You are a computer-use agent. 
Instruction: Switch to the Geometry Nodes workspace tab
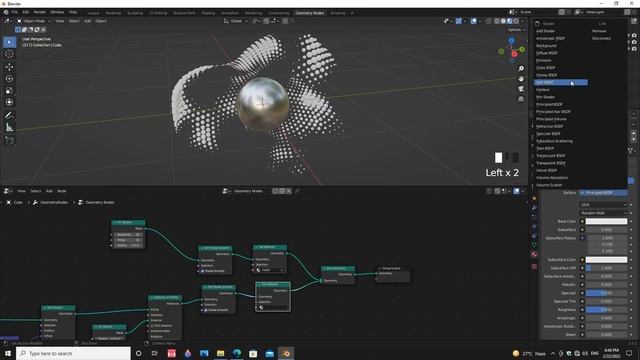[309, 13]
